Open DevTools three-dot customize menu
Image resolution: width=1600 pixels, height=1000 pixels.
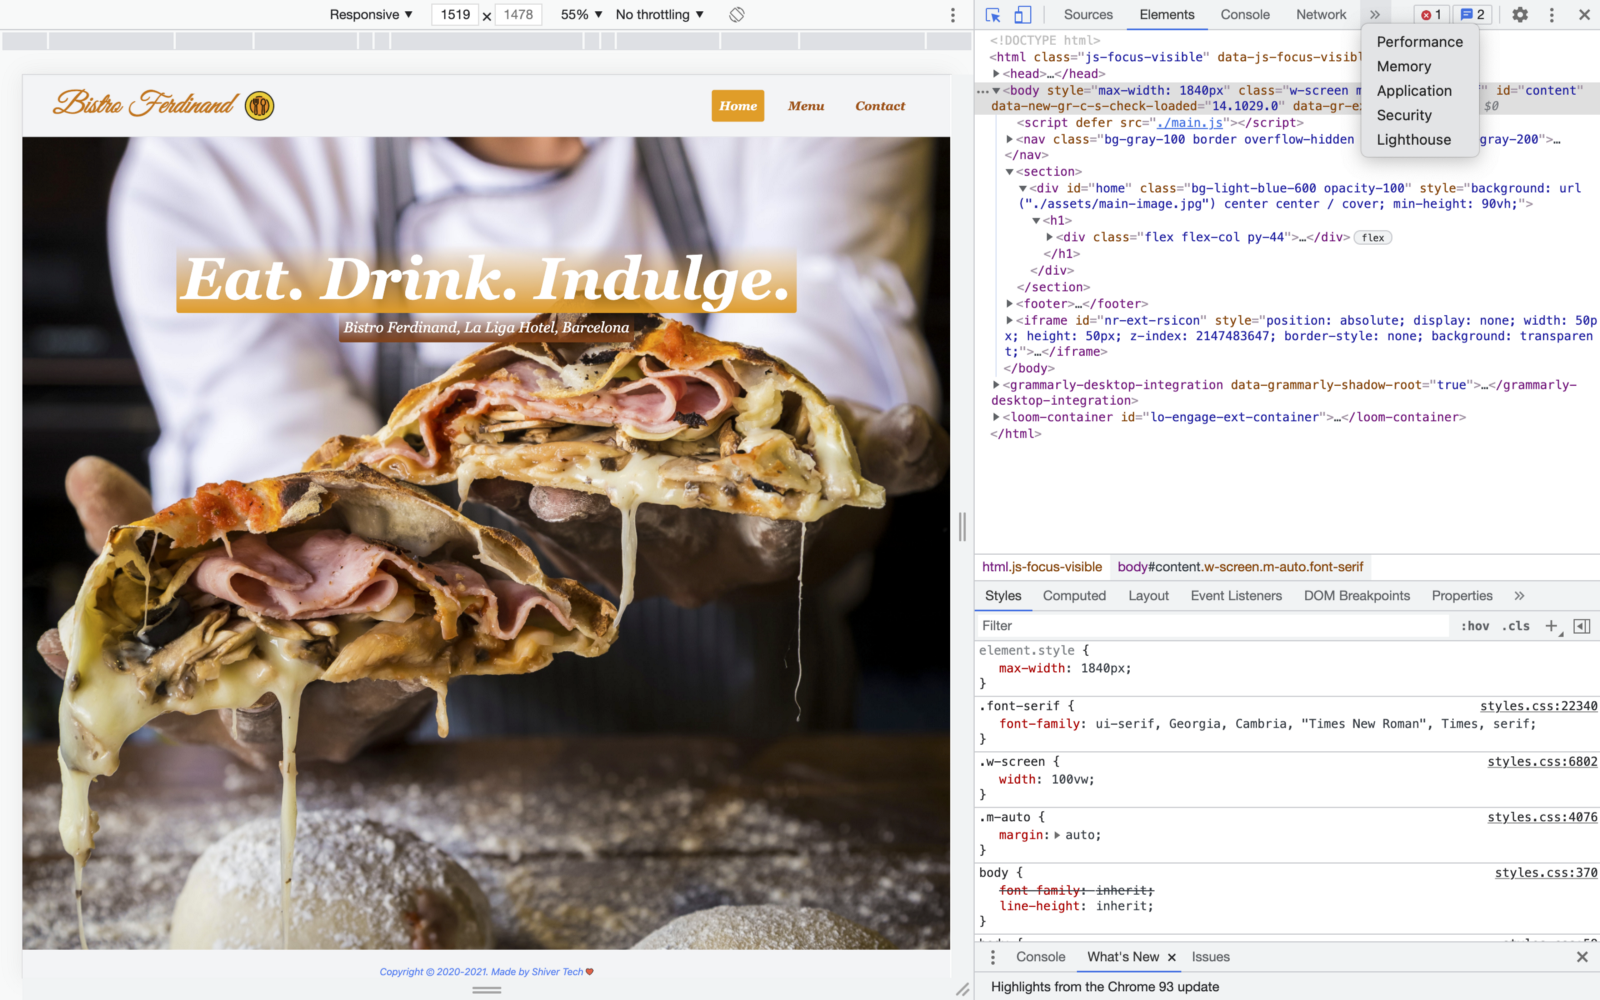tap(1552, 15)
